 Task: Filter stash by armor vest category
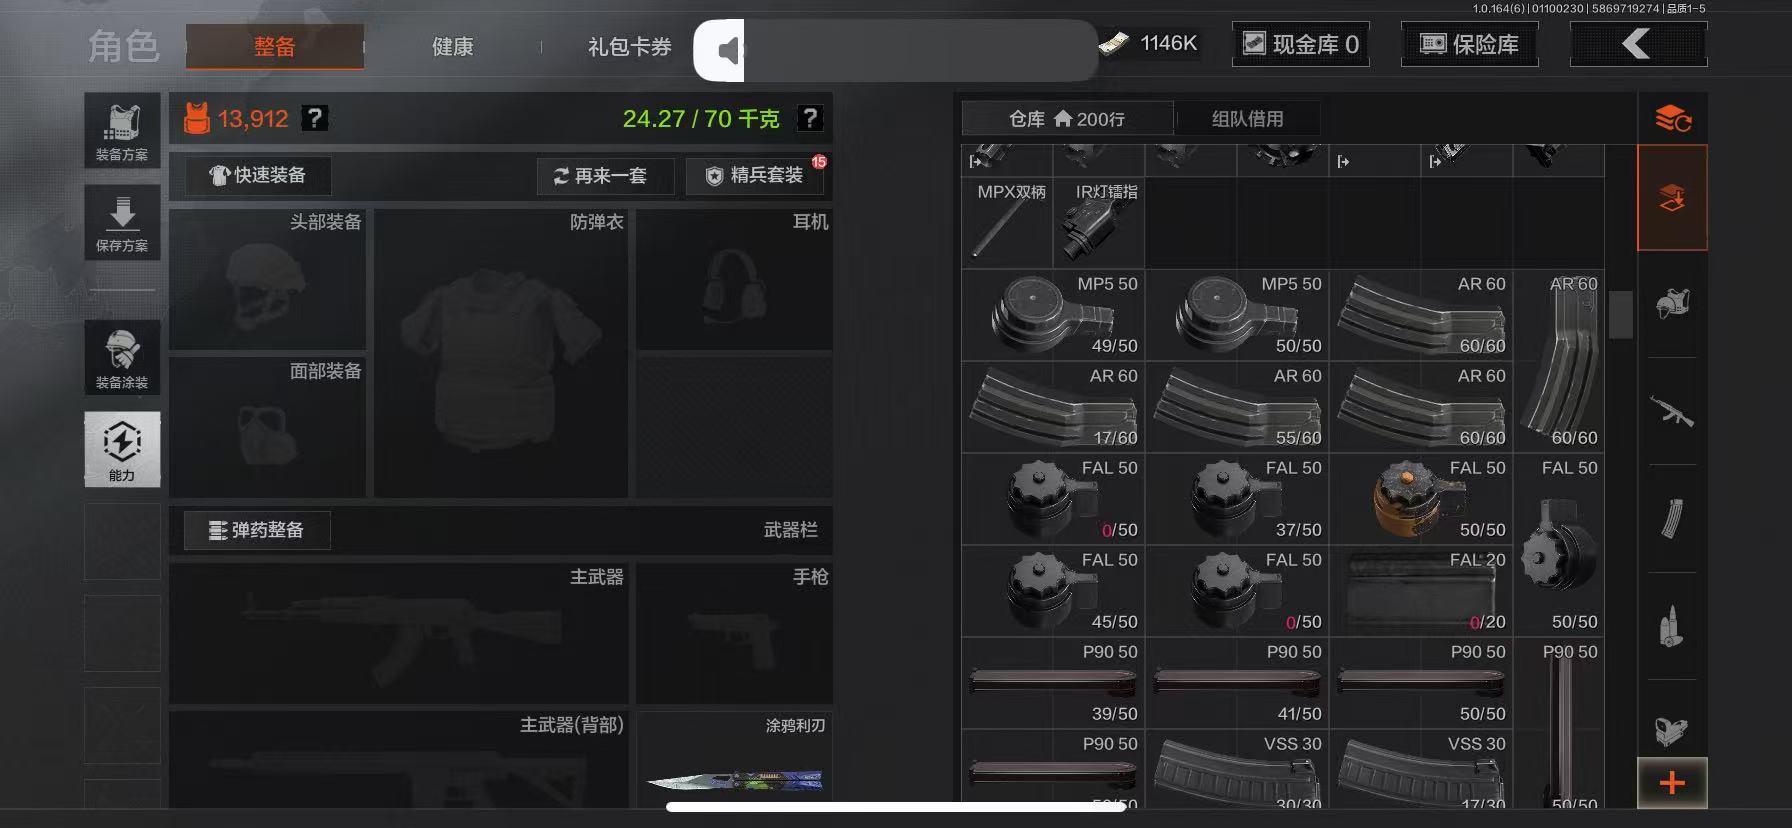1672,303
